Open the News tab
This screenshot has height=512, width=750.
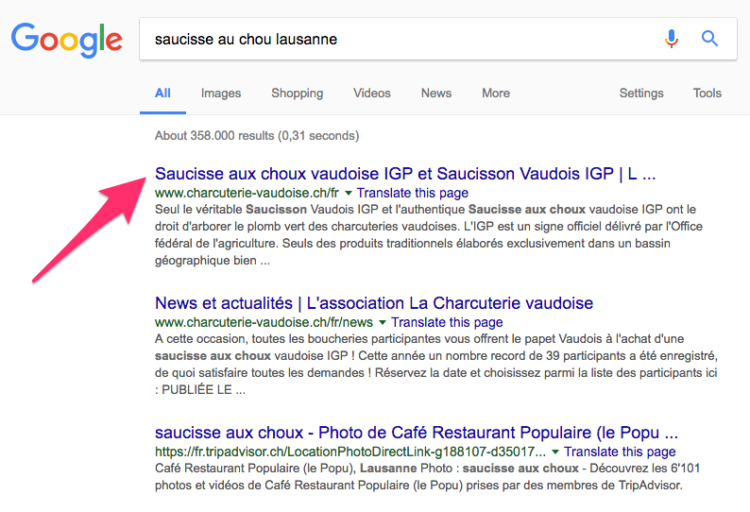[x=436, y=93]
